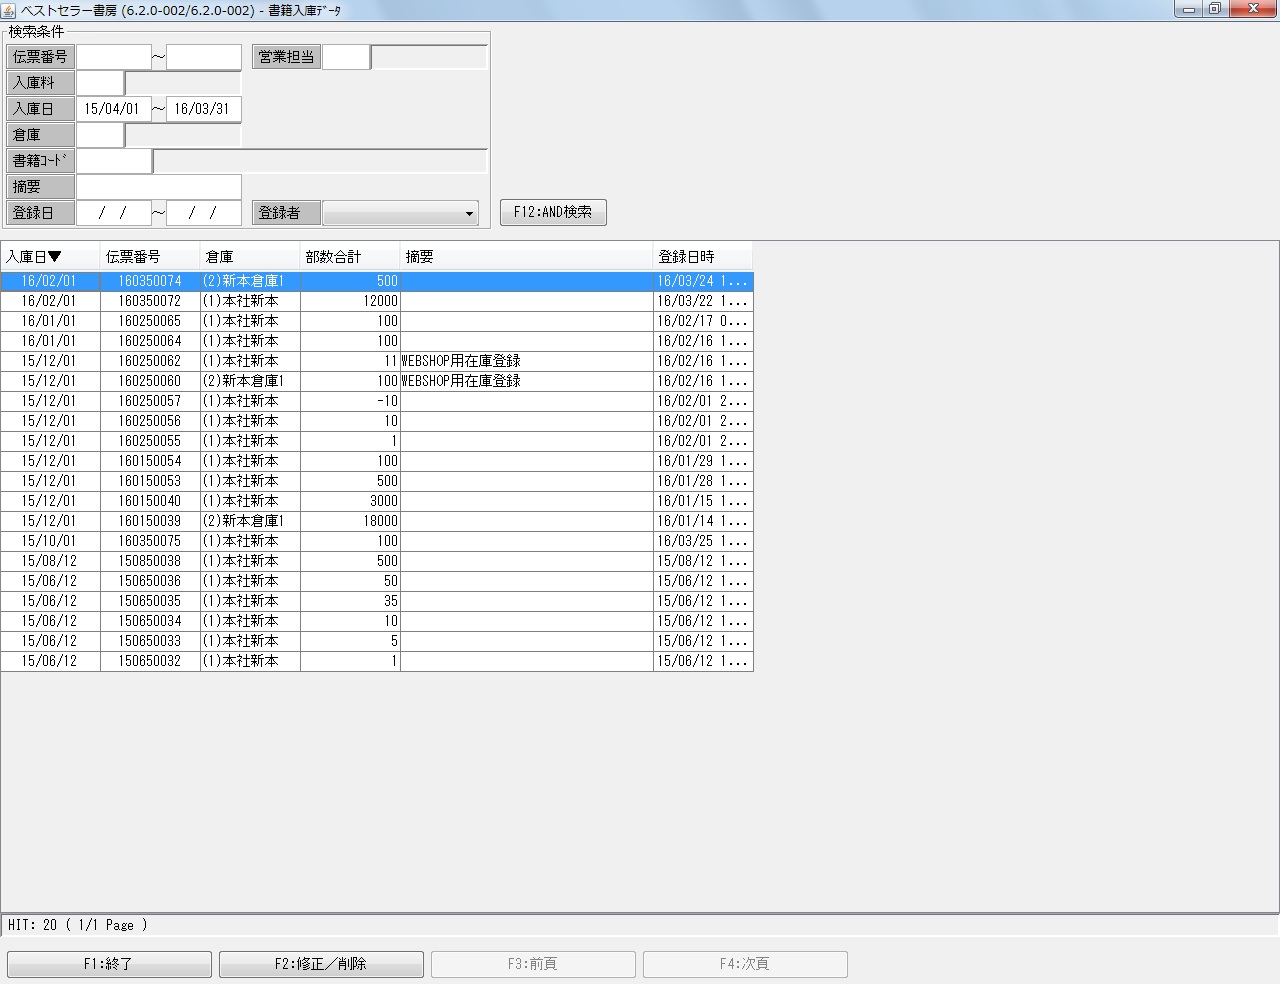This screenshot has height=984, width=1280.
Task: Select row with slip number 160350072
Action: (150, 301)
